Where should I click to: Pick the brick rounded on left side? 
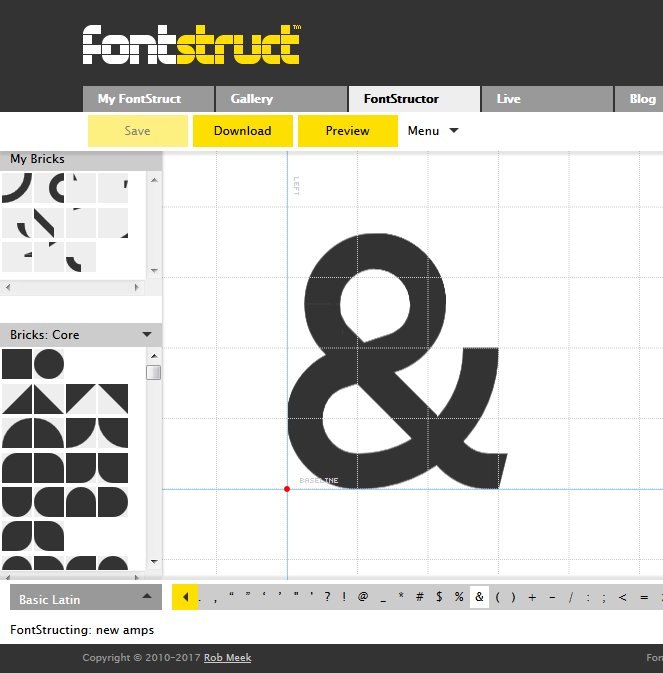[x=49, y=502]
